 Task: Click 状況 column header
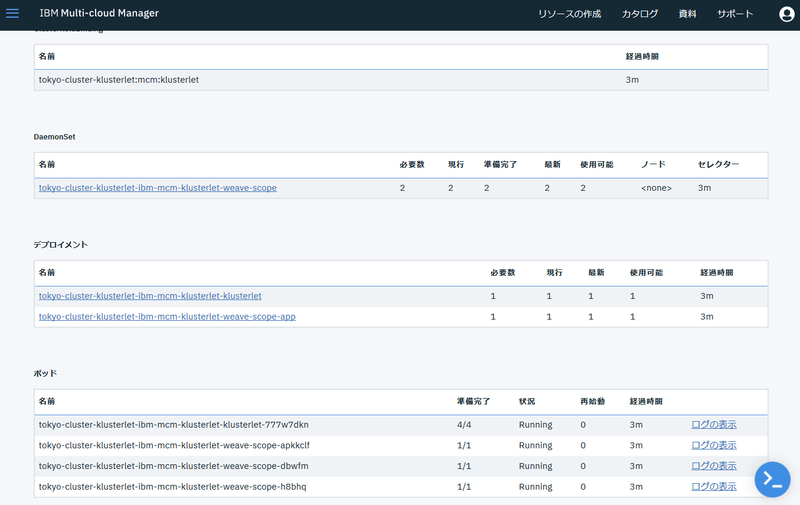[x=527, y=401]
